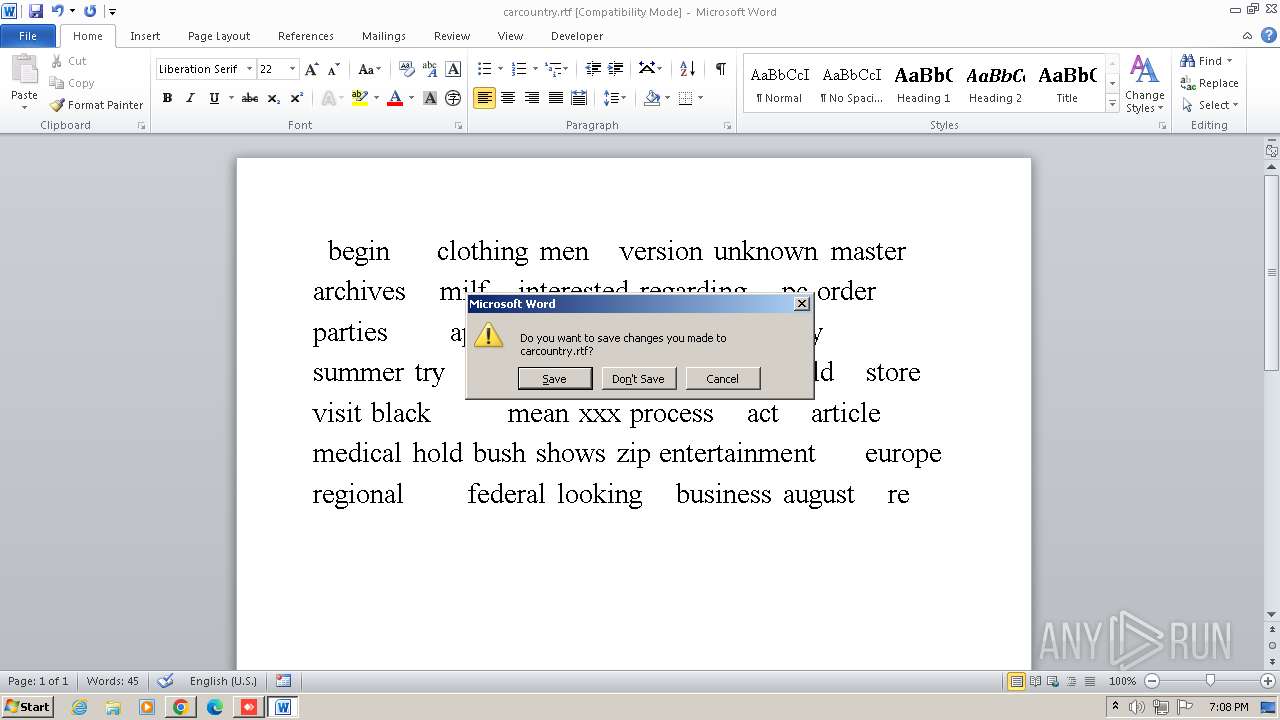Click the Windows Start button
This screenshot has width=1280, height=720.
click(x=28, y=707)
